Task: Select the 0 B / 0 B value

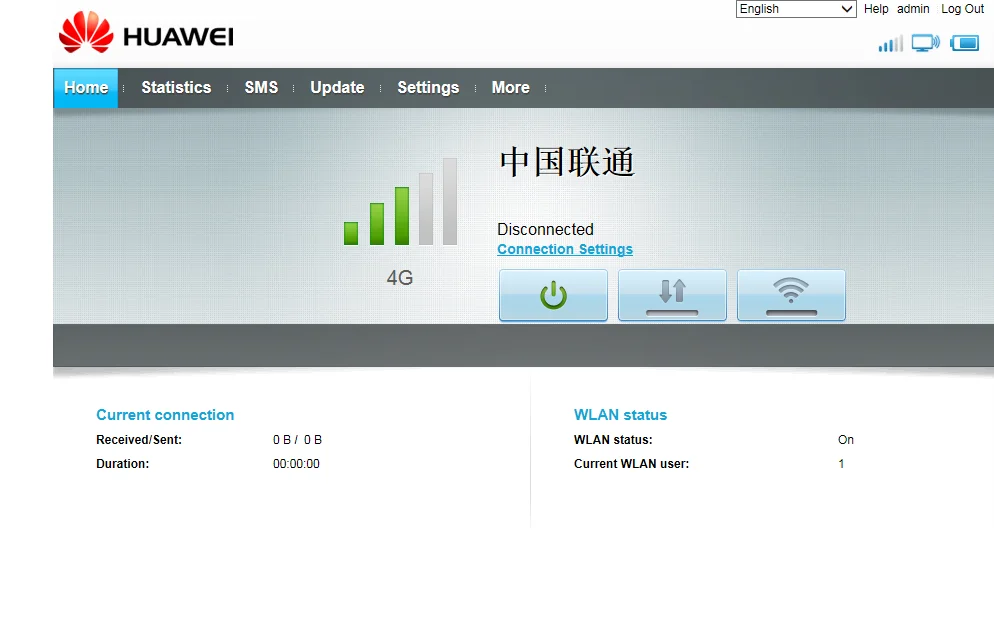Action: click(x=297, y=440)
